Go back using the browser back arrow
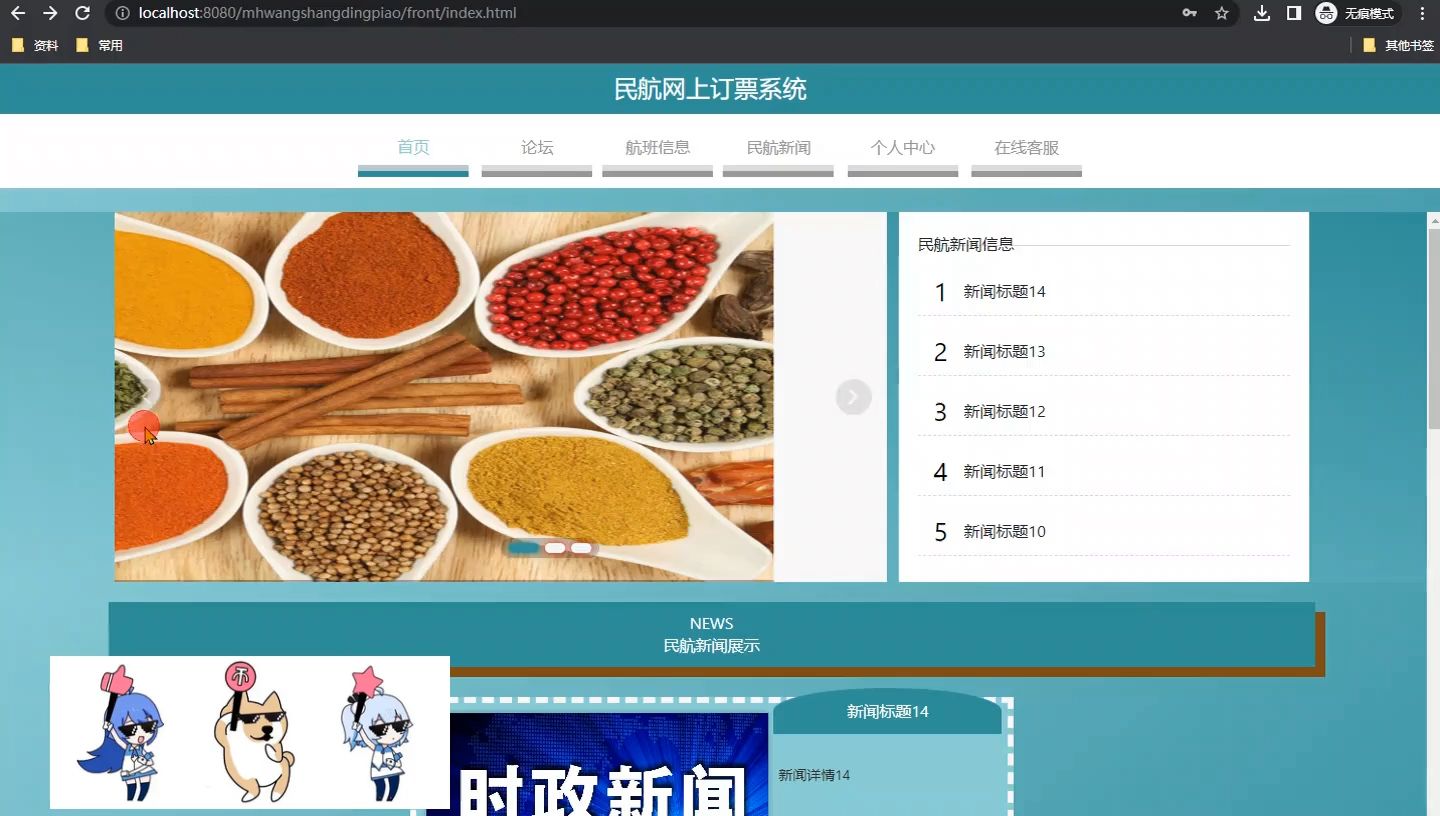Image resolution: width=1440 pixels, height=816 pixels. click(18, 13)
